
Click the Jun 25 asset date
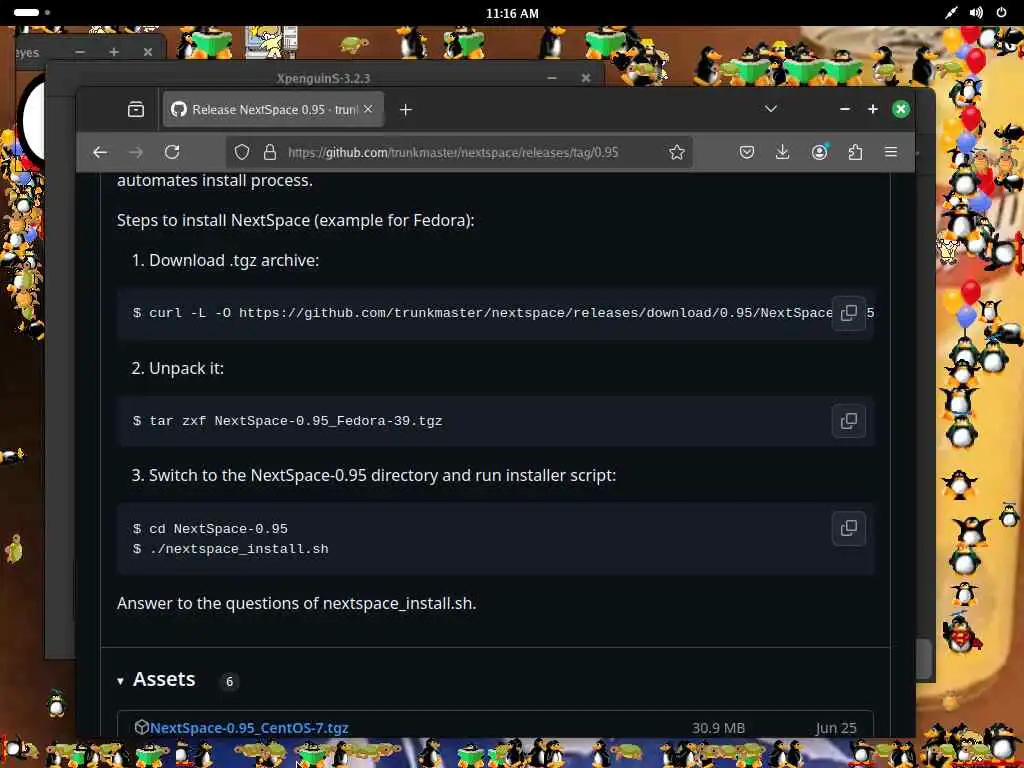[835, 728]
